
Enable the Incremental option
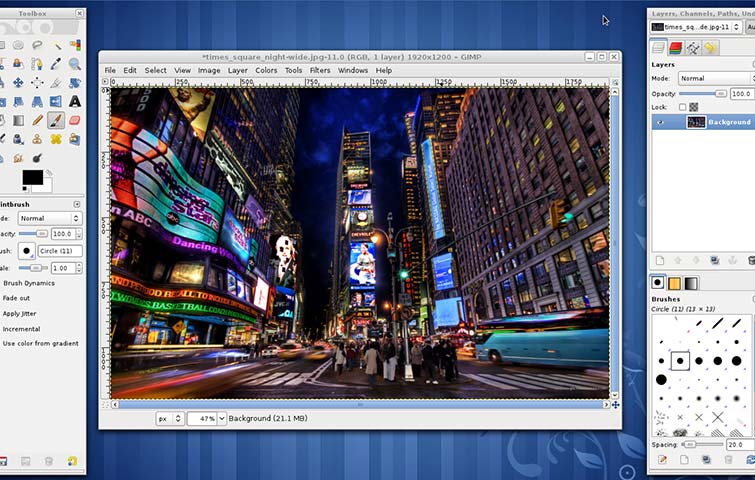click(21, 329)
